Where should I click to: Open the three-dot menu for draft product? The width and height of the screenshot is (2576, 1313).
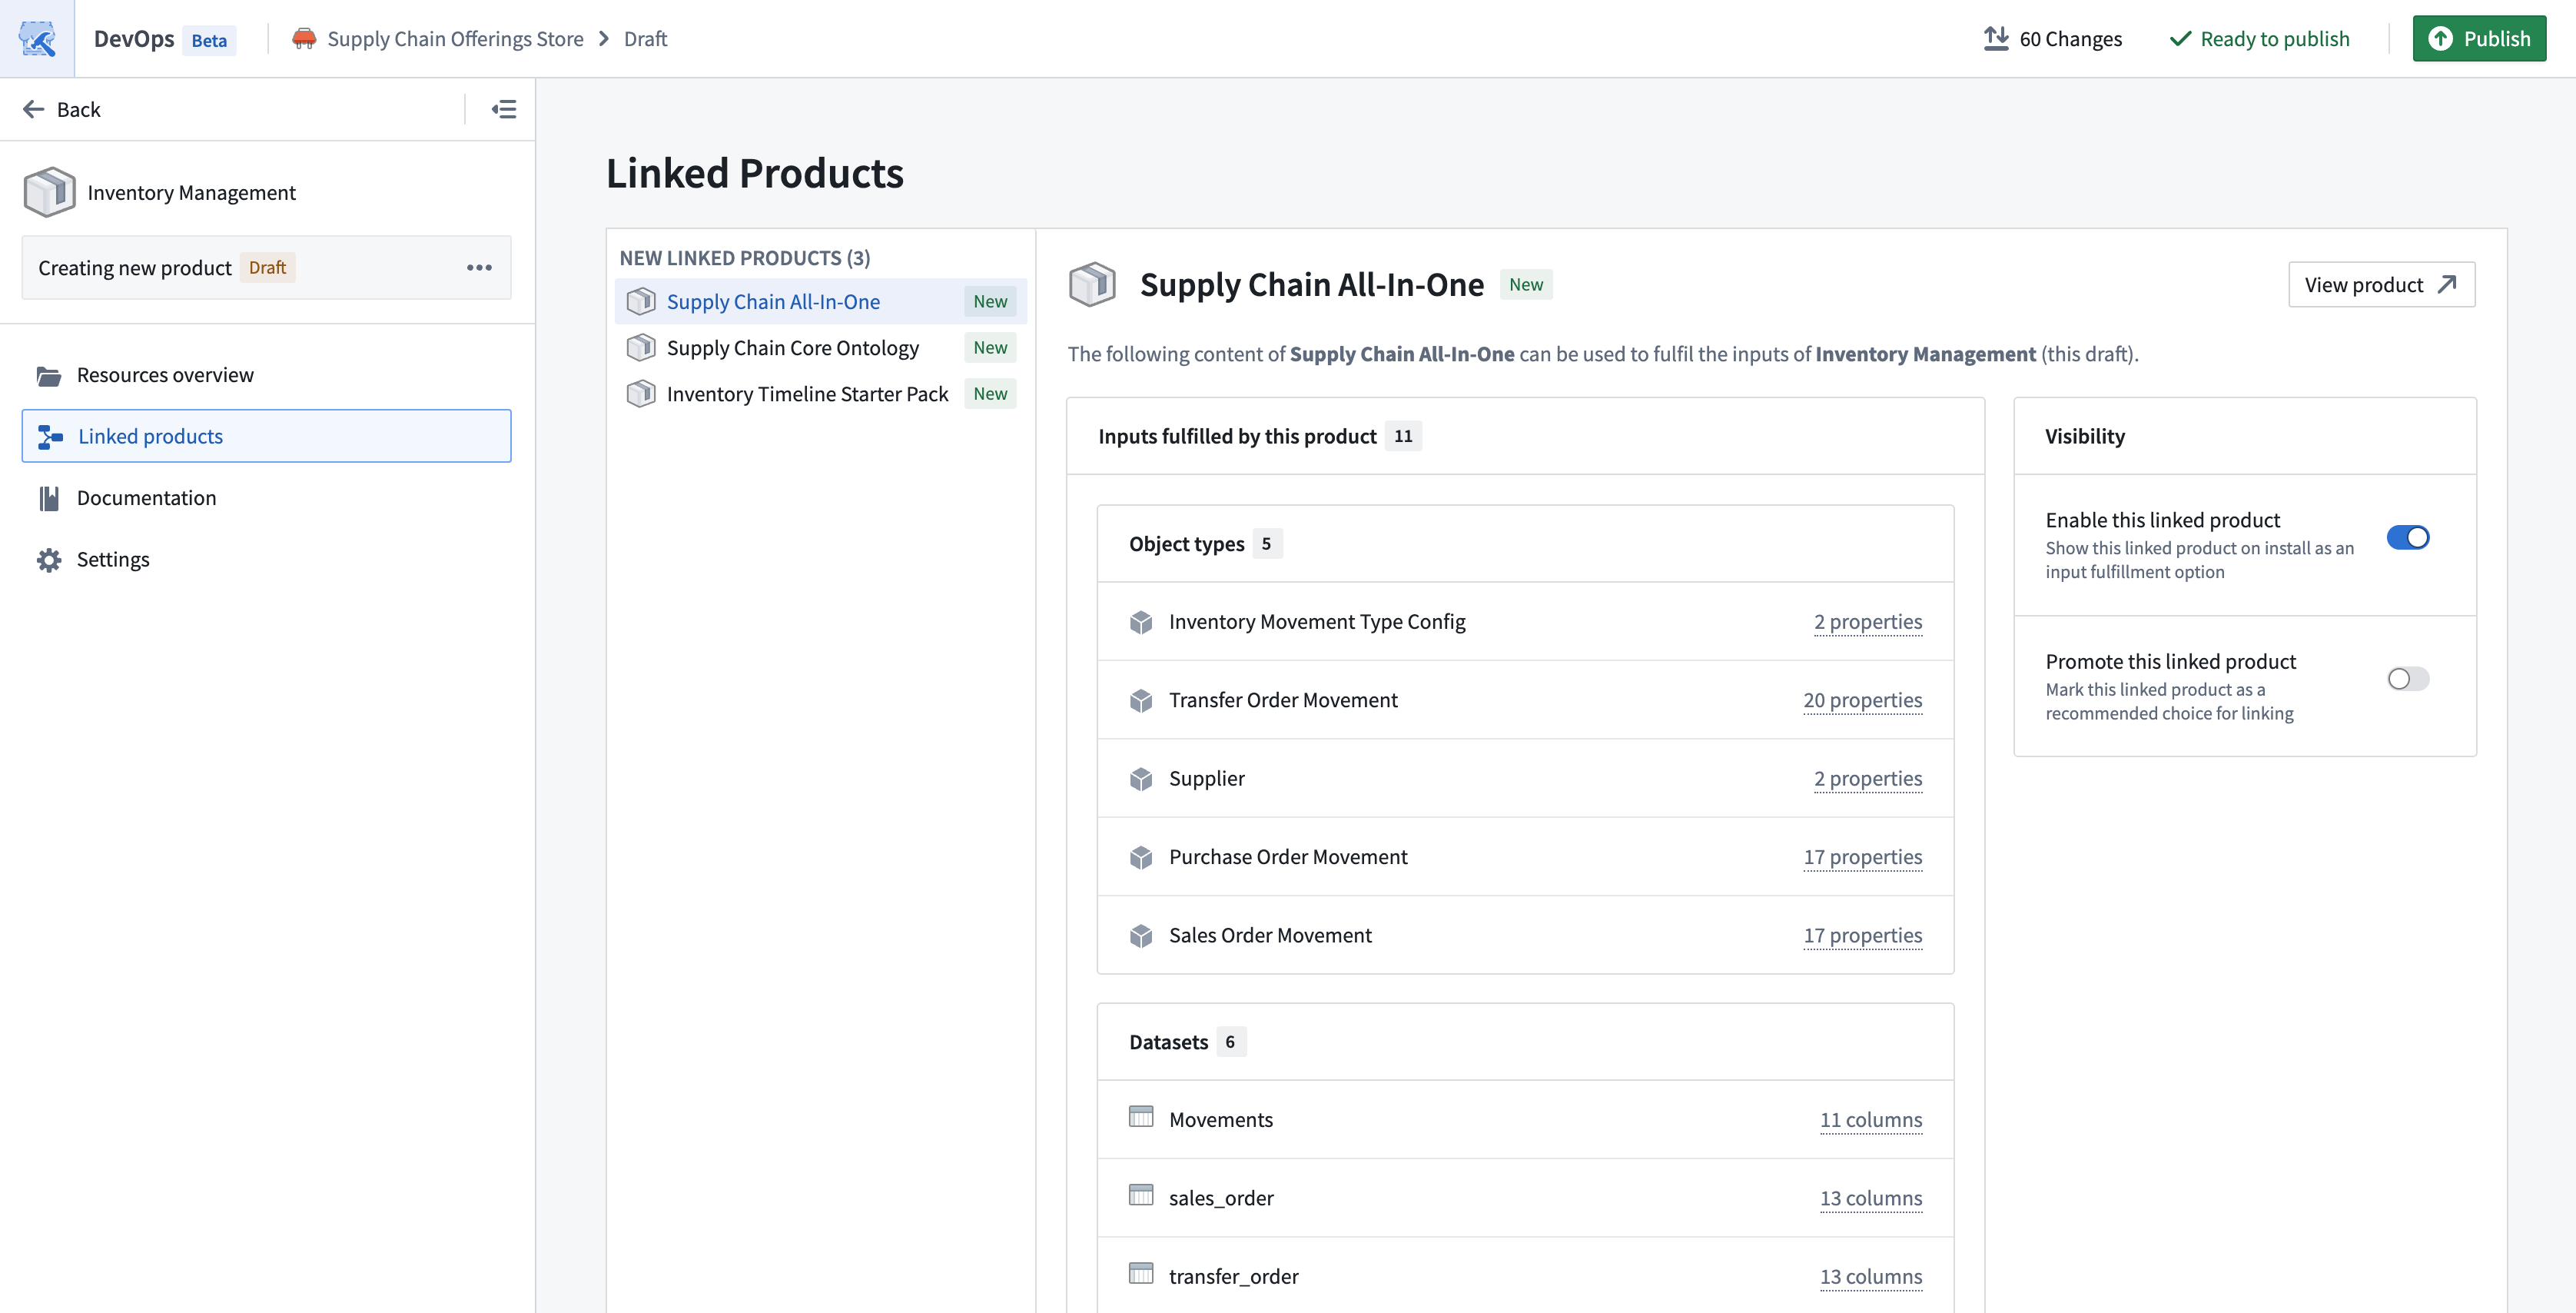[479, 267]
